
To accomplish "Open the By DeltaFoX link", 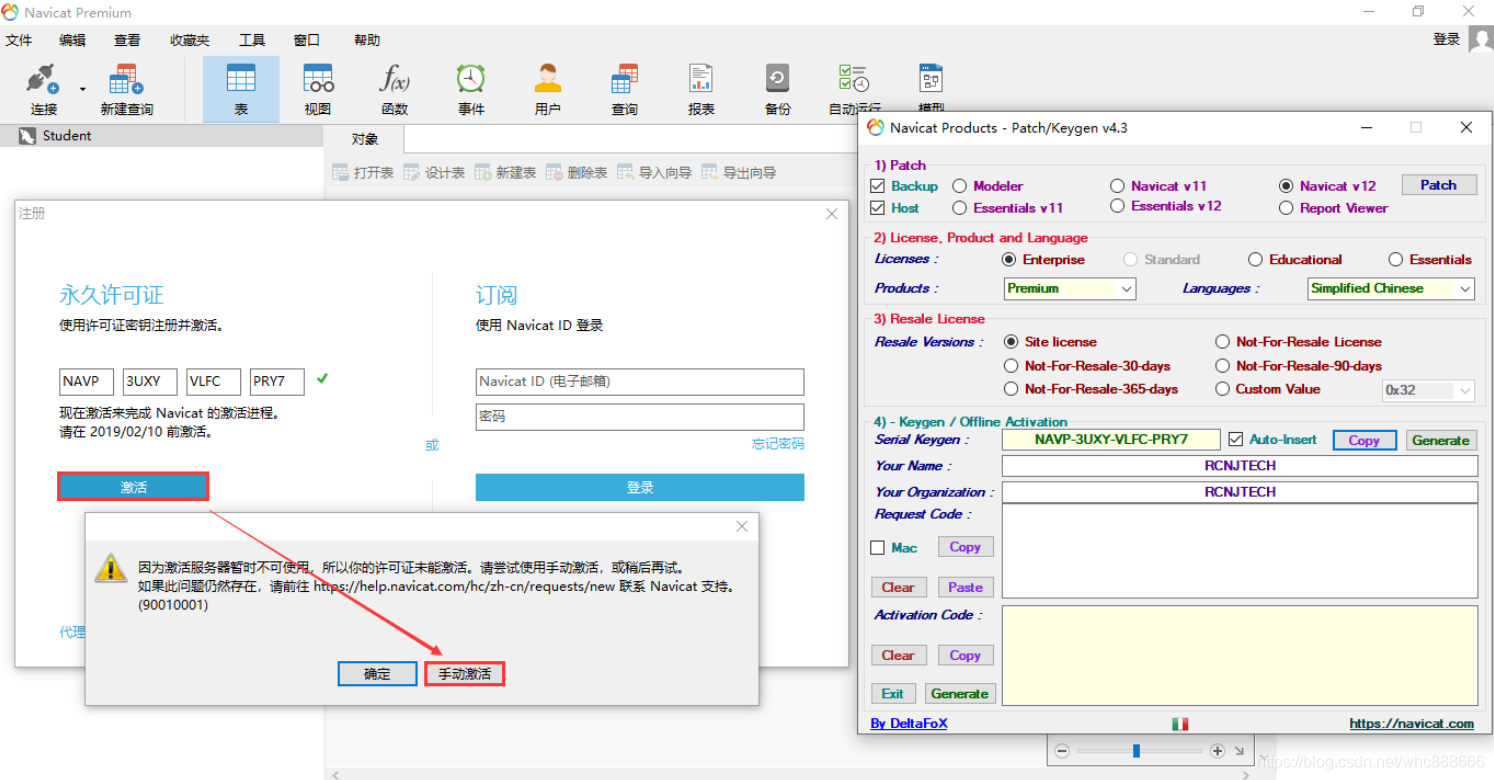I will click(x=908, y=723).
